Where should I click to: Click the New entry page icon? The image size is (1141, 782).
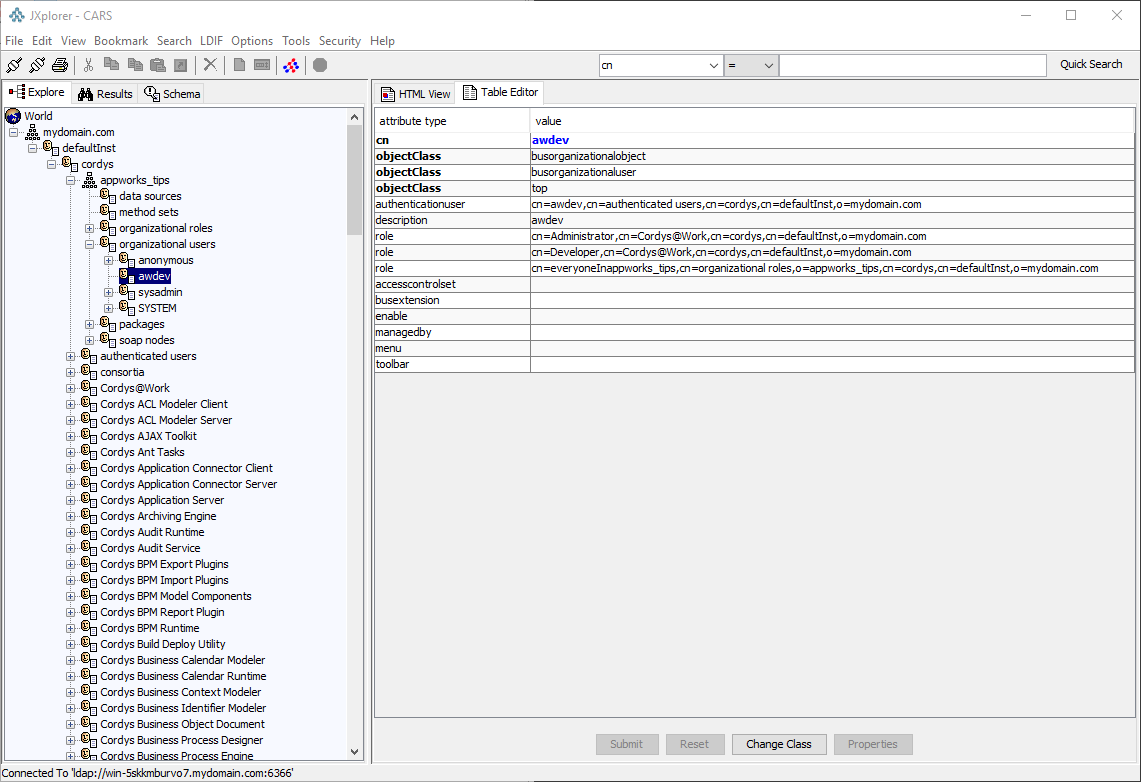pos(239,65)
